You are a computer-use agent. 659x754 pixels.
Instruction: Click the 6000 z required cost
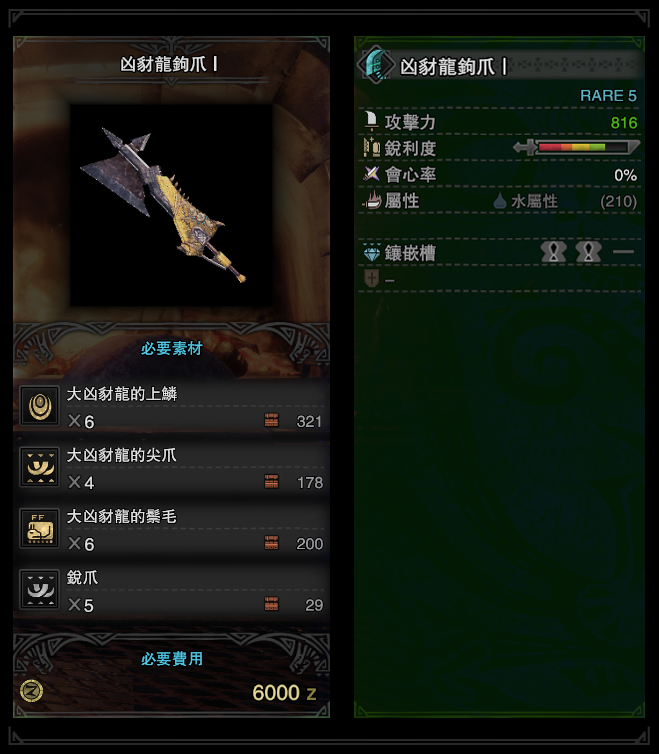284,693
